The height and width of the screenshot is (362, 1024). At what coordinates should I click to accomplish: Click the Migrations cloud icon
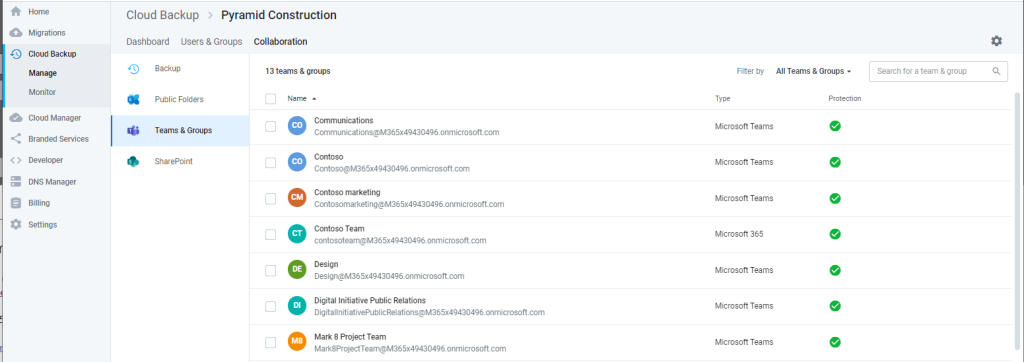click(16, 33)
